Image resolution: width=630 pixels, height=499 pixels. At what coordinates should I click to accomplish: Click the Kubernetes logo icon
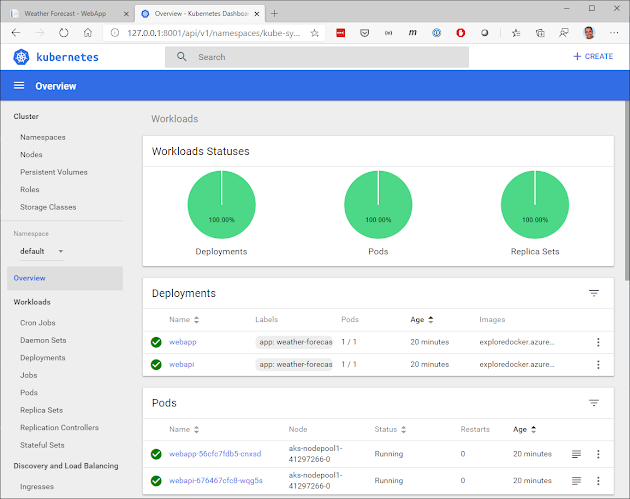pyautogui.click(x=19, y=57)
